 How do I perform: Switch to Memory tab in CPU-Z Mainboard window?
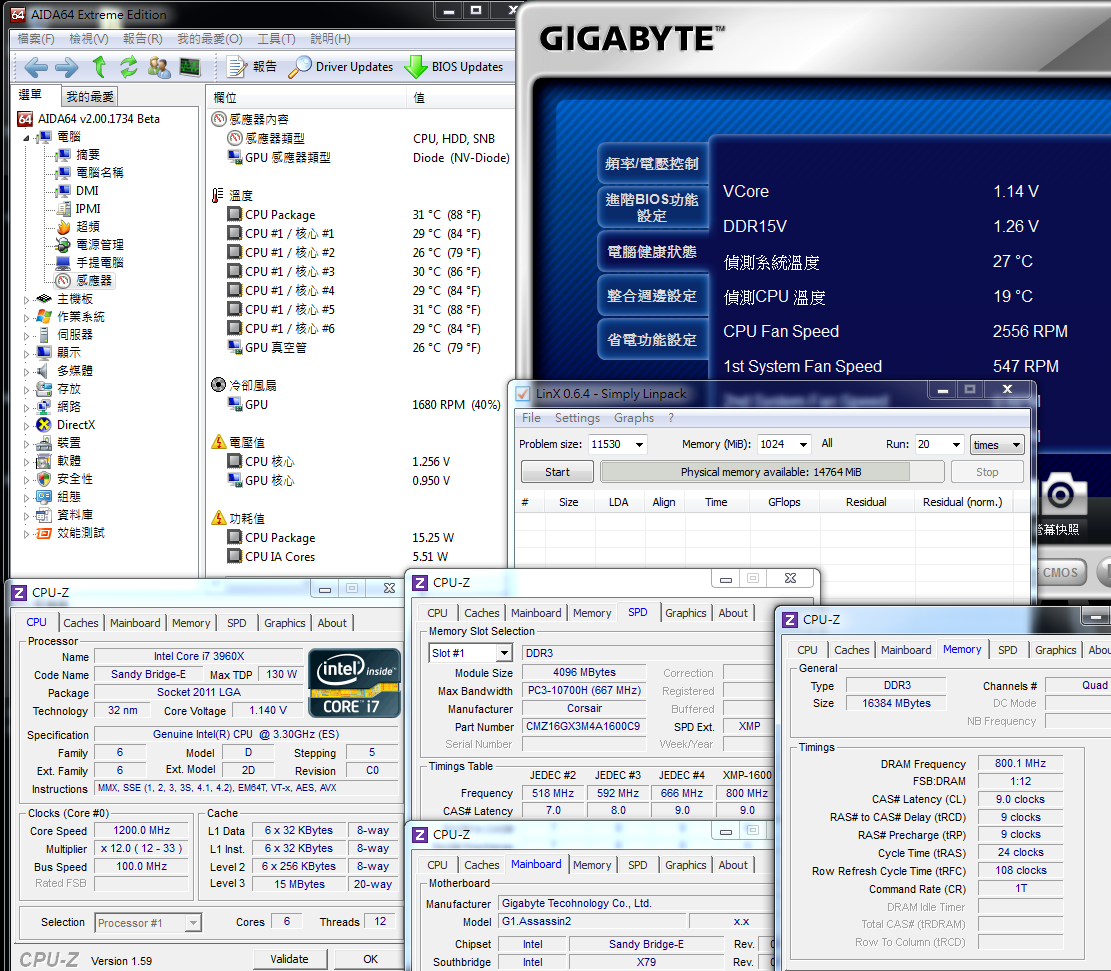point(592,865)
